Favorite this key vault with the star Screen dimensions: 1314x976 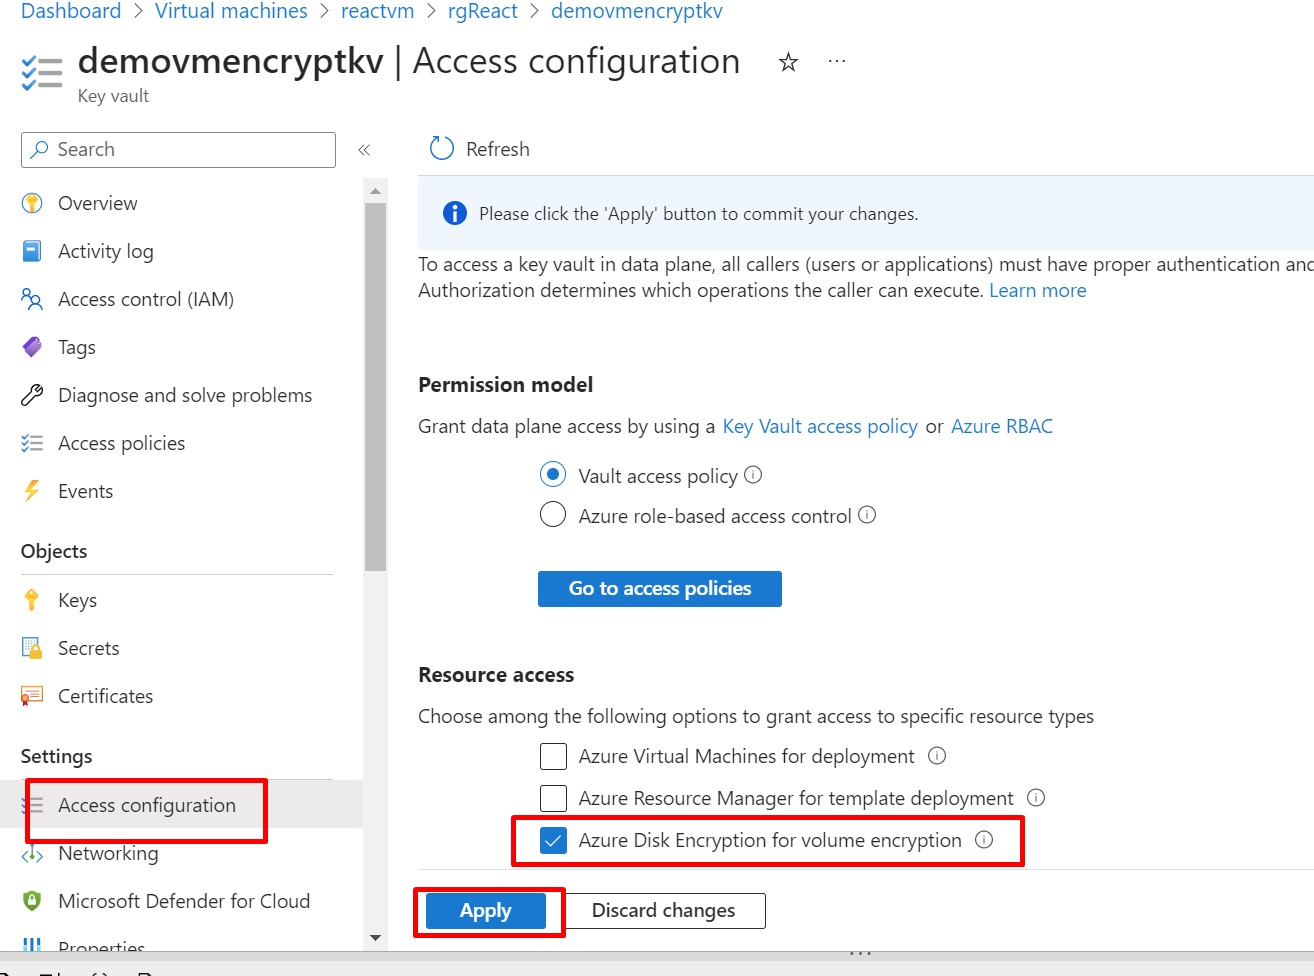[788, 63]
